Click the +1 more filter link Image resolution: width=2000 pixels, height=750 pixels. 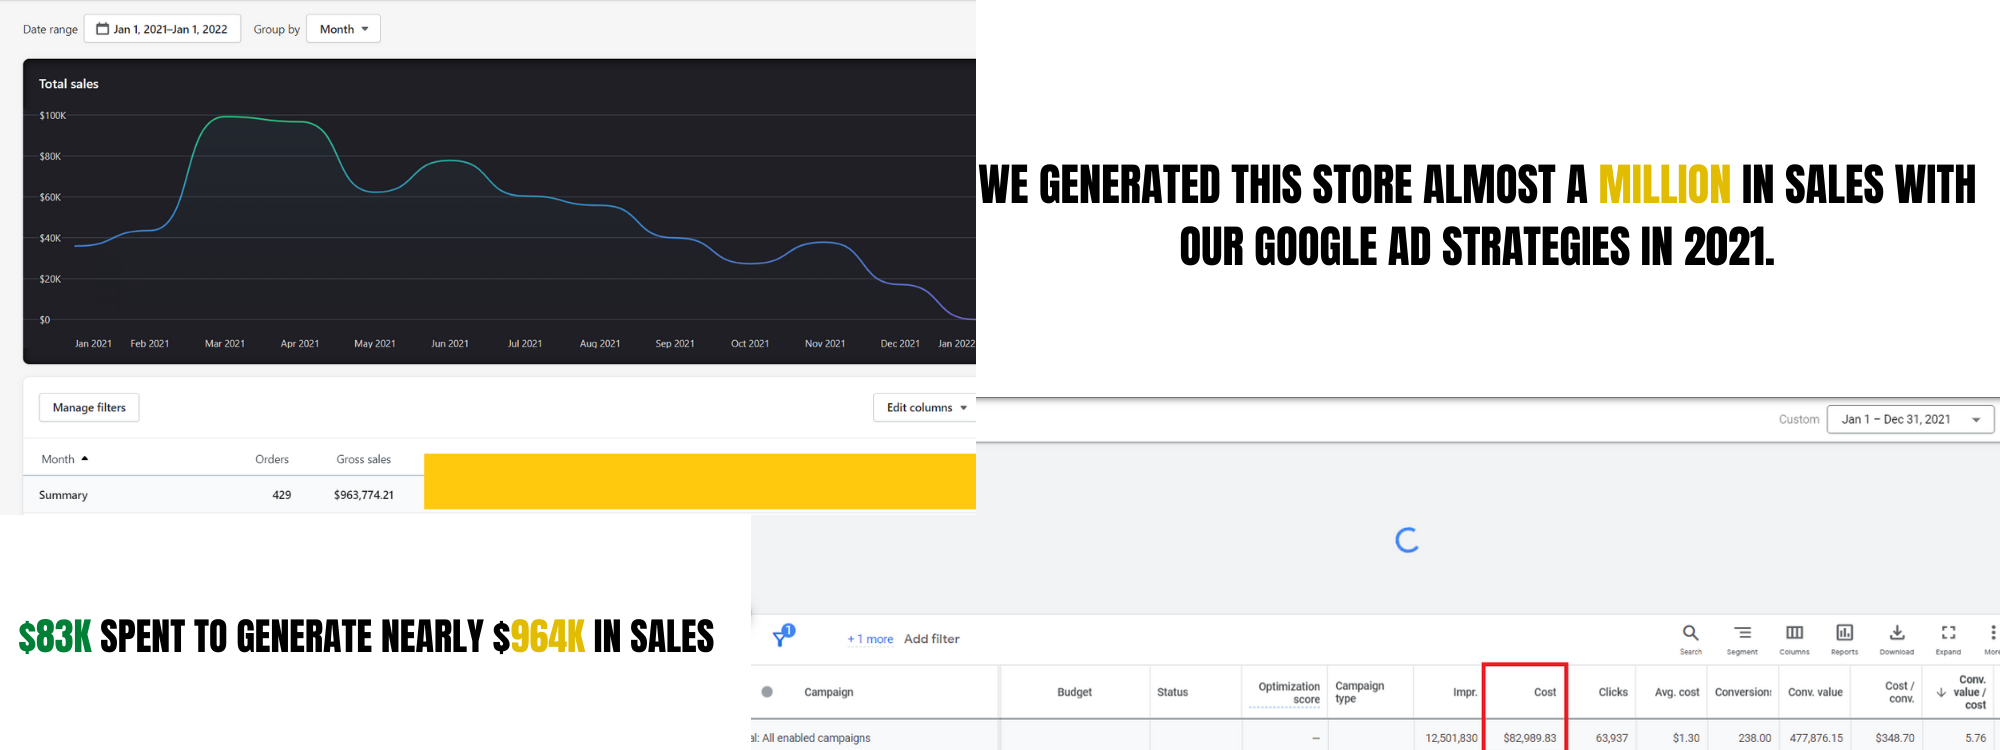coord(870,639)
